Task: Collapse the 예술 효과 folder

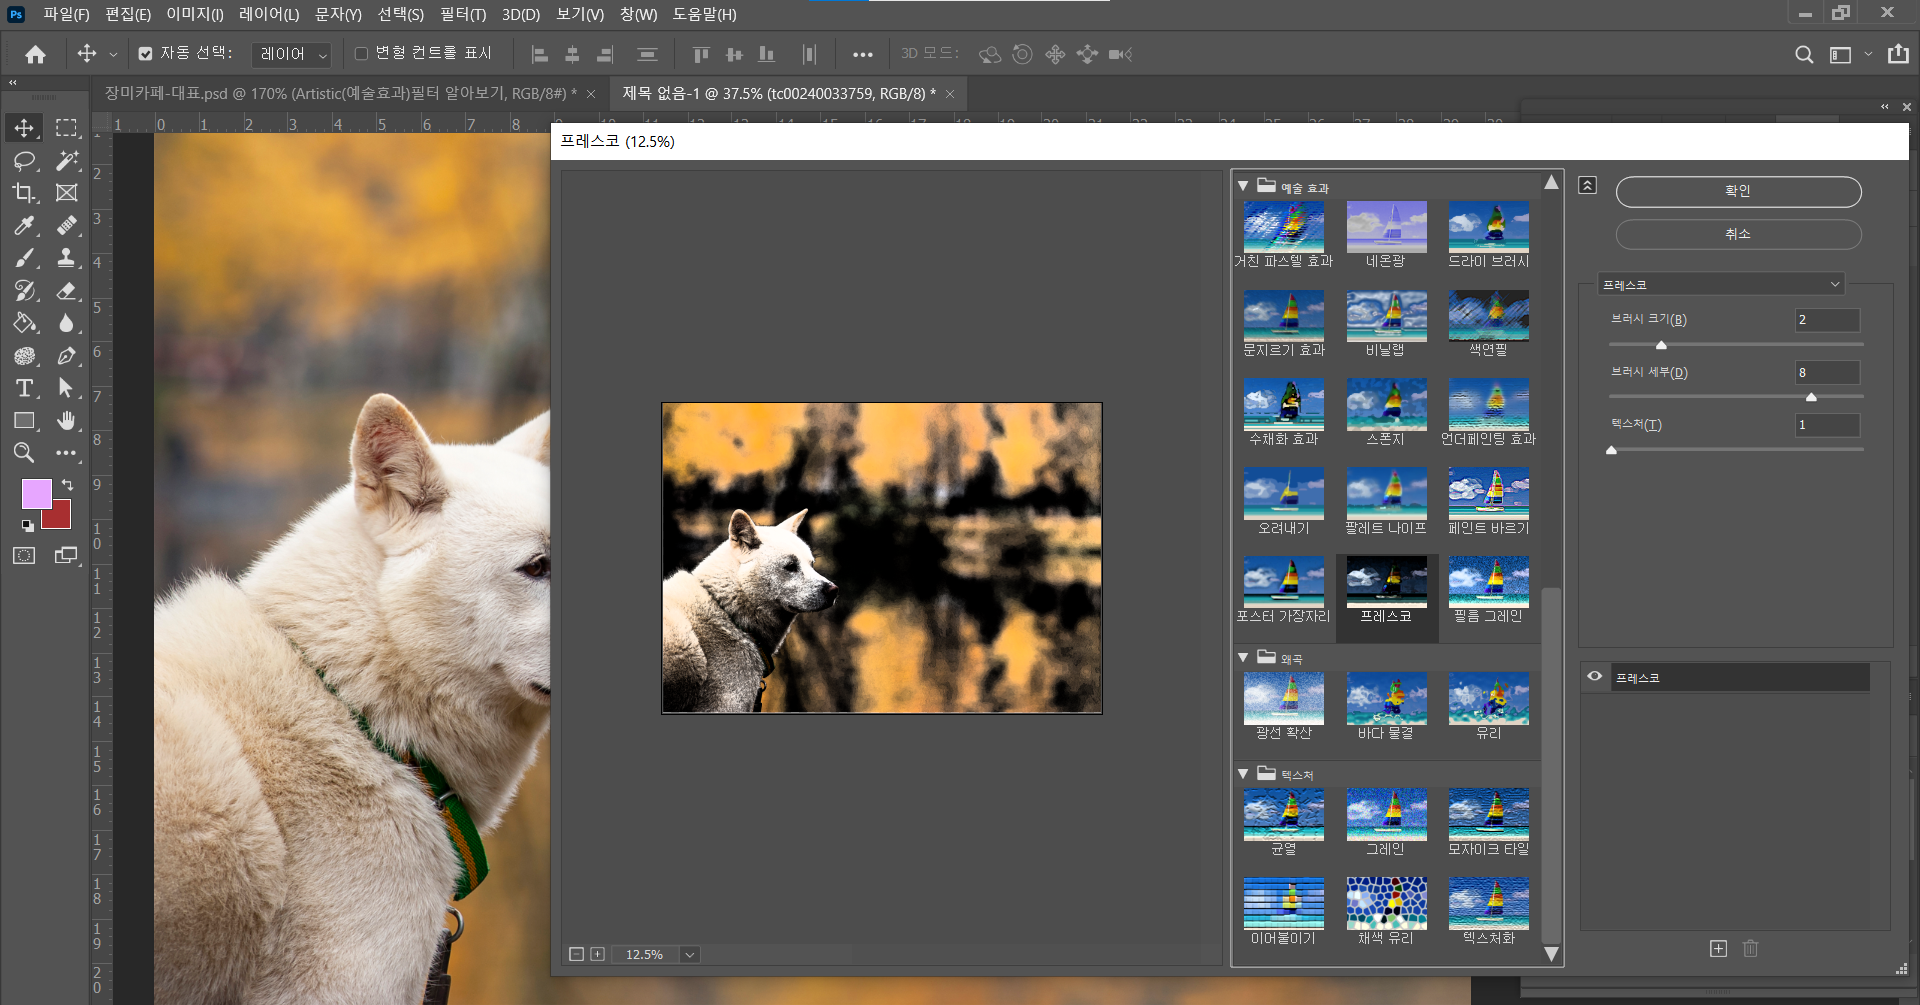Action: pos(1243,187)
